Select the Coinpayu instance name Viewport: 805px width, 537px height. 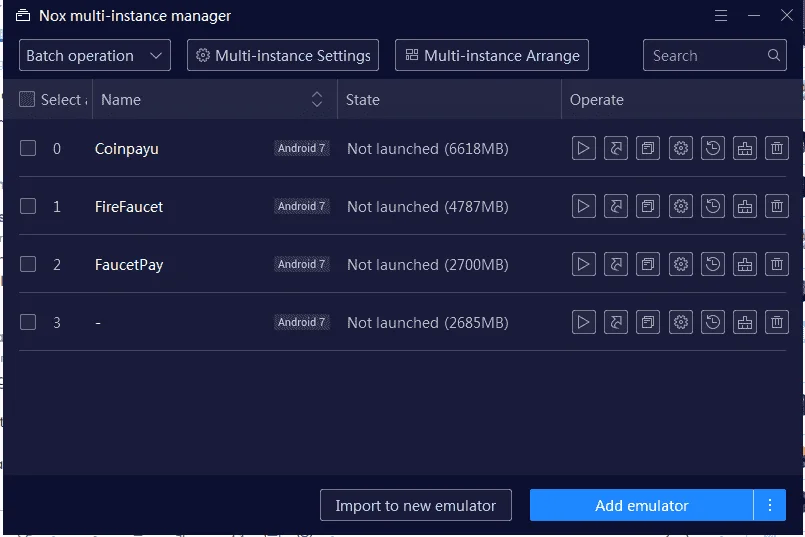127,149
